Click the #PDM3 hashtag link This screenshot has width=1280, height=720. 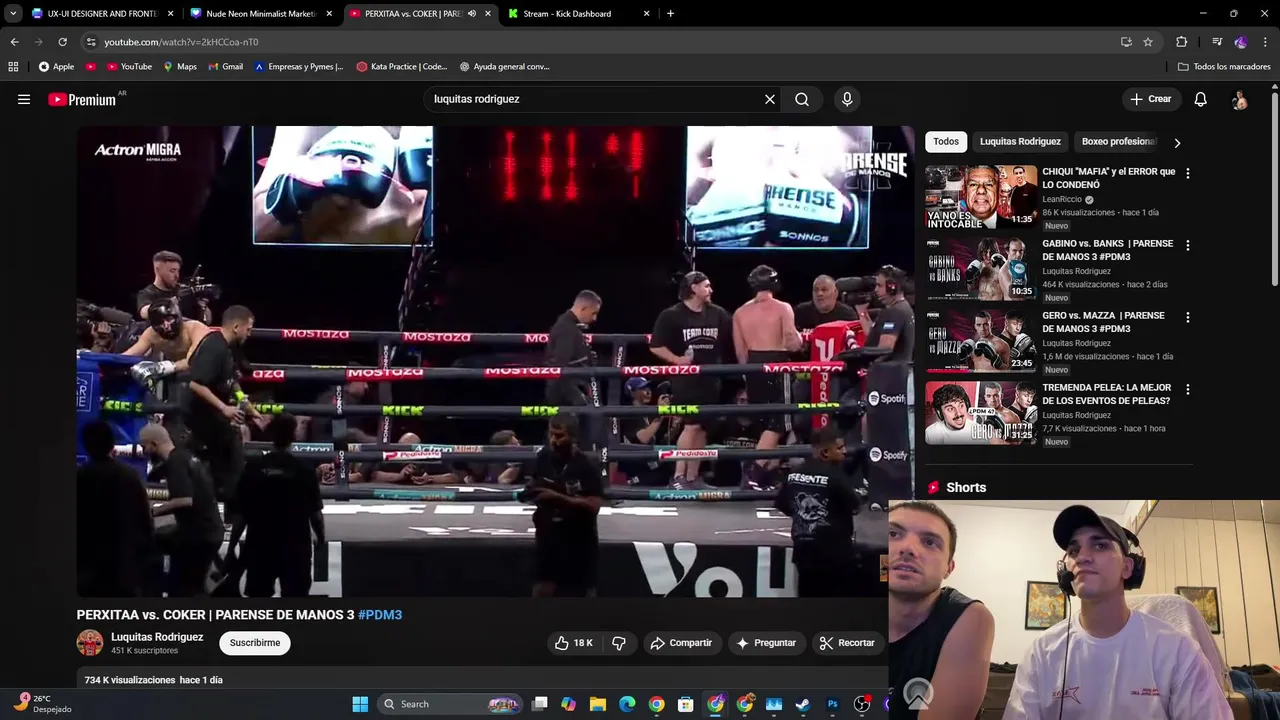tap(380, 615)
